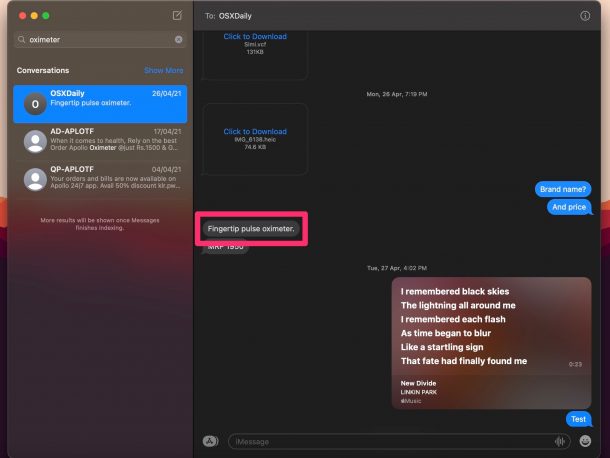Click the OSXDaily contact avatar
This screenshot has height=458, width=610.
click(x=36, y=103)
